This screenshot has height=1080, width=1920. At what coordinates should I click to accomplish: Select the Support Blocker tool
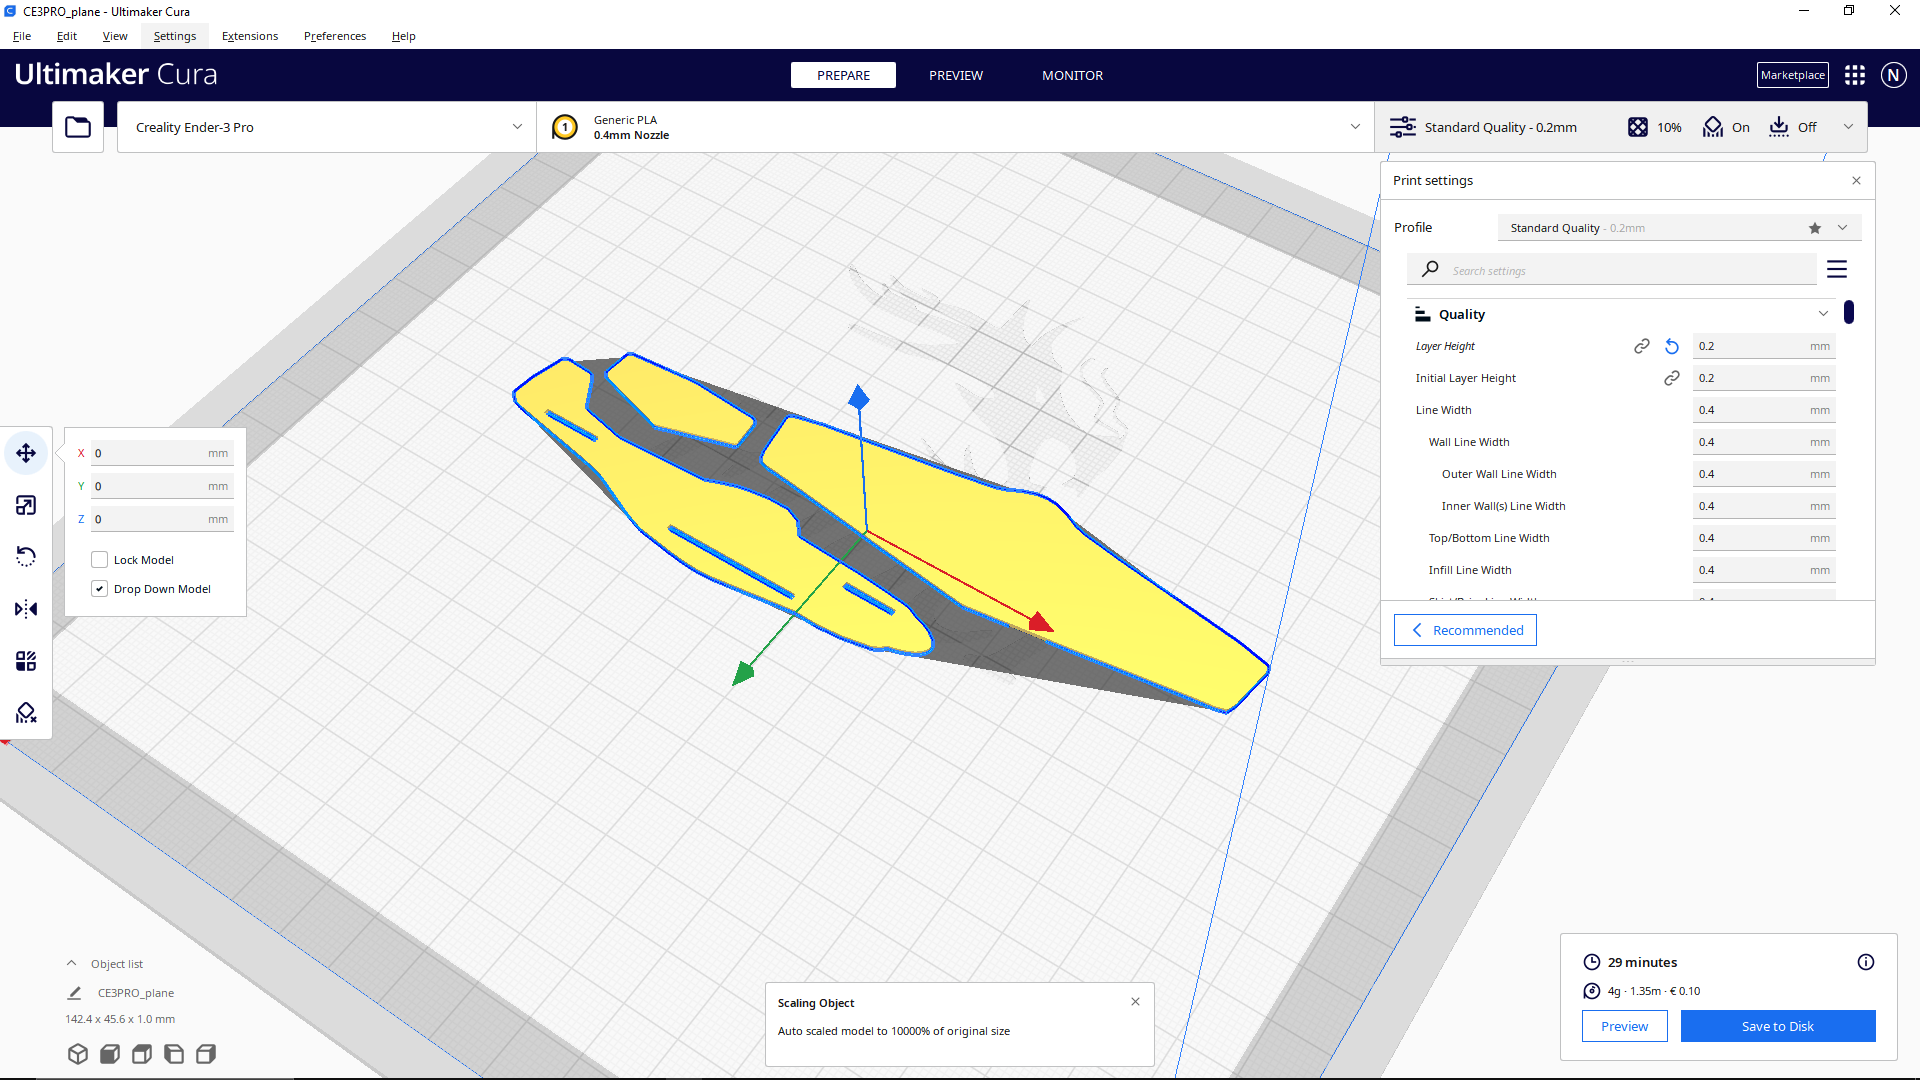coord(26,713)
